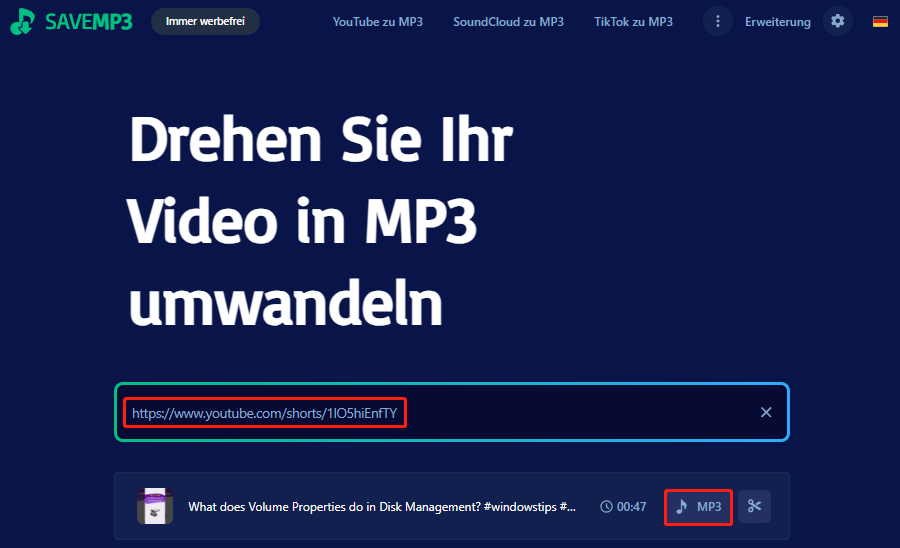Viewport: 900px width, 548px height.
Task: Click the 00:47 duration label
Action: [x=623, y=507]
